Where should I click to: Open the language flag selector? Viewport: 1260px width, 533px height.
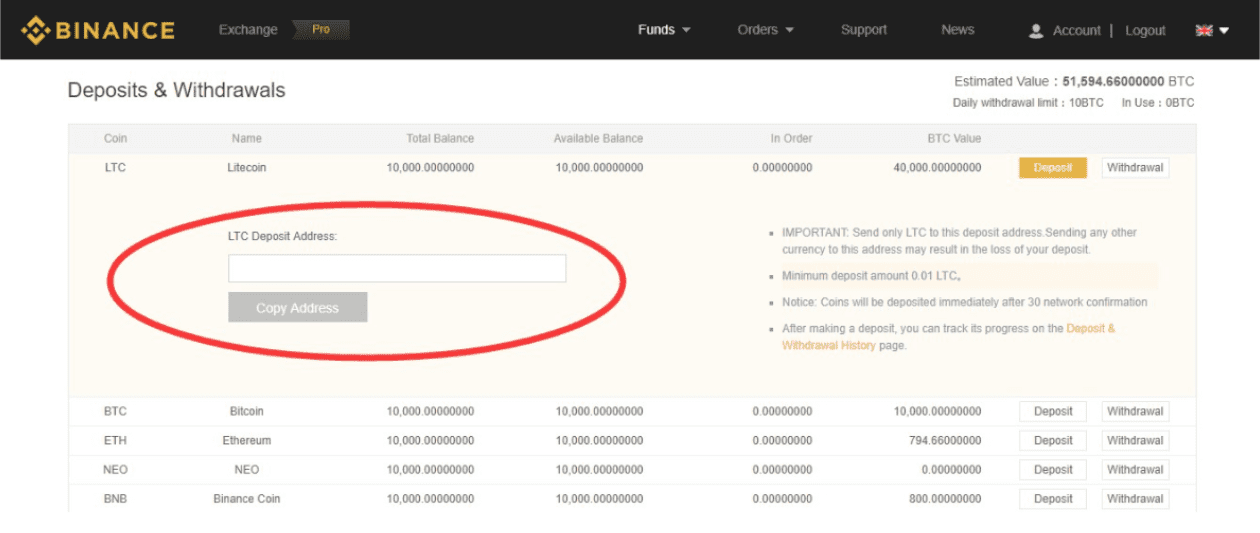(x=1211, y=30)
